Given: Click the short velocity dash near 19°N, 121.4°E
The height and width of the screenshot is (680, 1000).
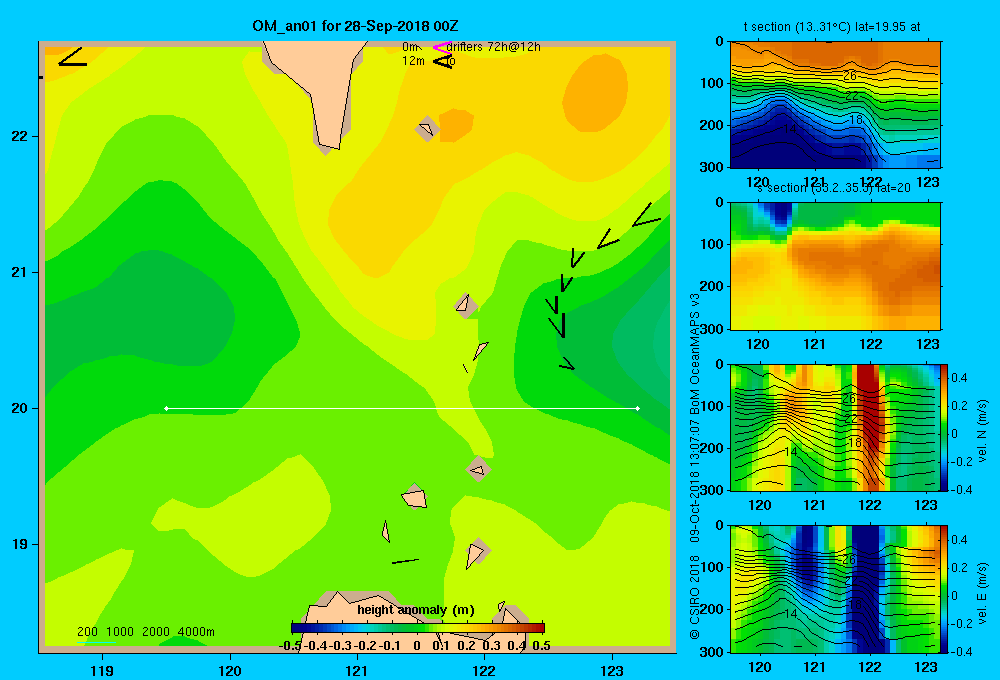Looking at the screenshot, I should click(x=405, y=561).
